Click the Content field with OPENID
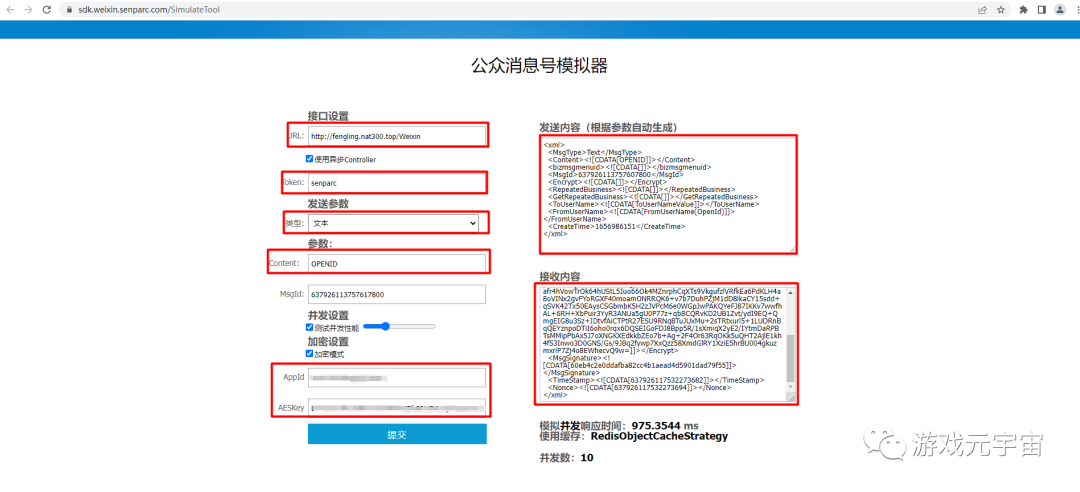1080x492 pixels. tap(397, 263)
